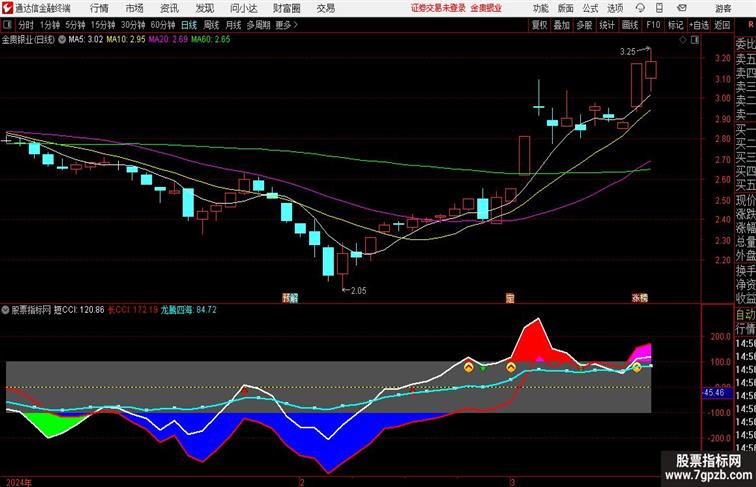Switch to the 5分钟 period tab
The image size is (756, 487).
pyautogui.click(x=75, y=25)
